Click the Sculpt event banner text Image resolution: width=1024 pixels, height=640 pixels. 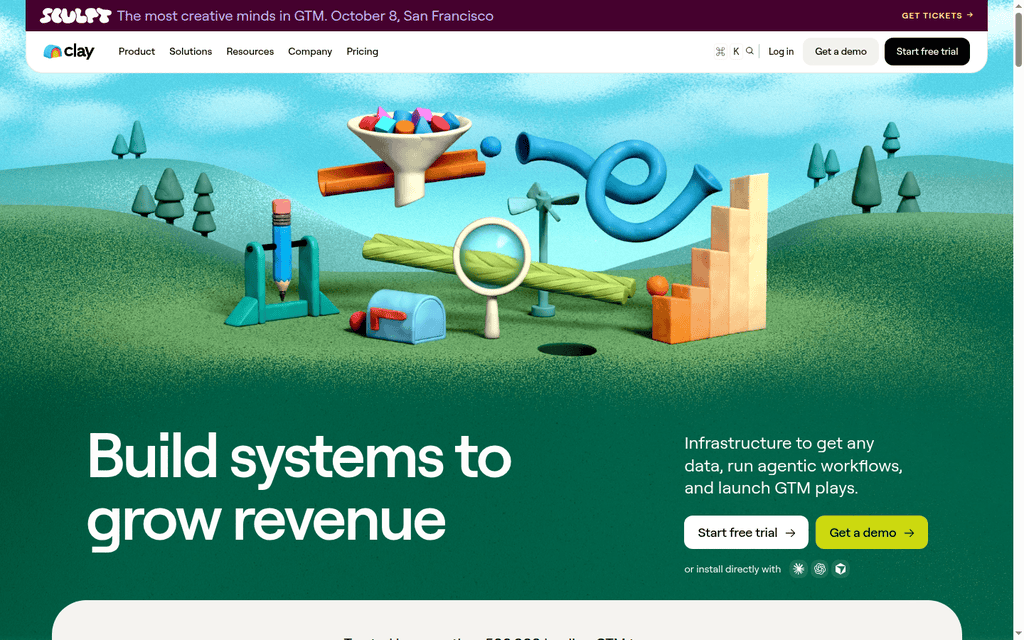tap(305, 16)
